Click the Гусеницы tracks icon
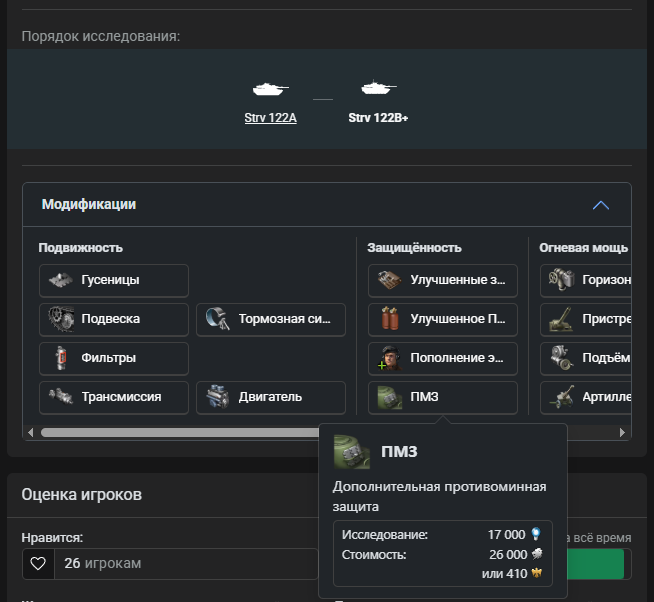This screenshot has width=654, height=602. pos(61,280)
